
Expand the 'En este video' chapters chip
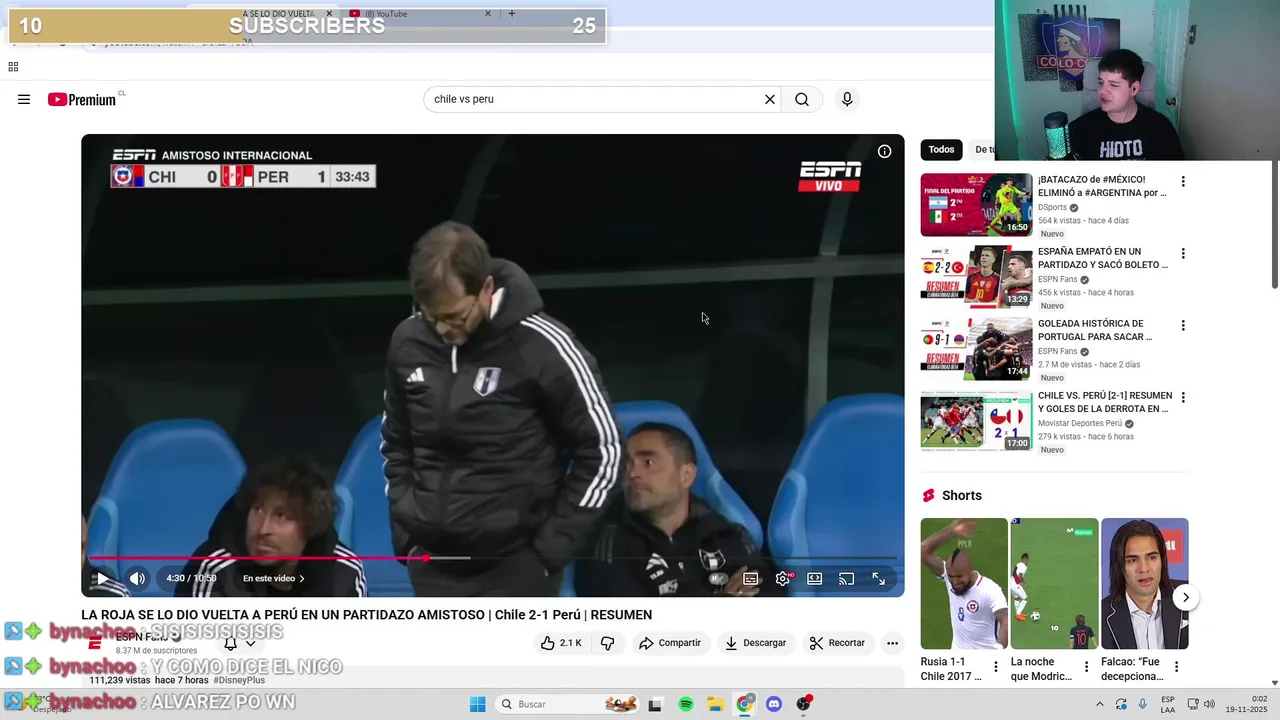point(273,578)
